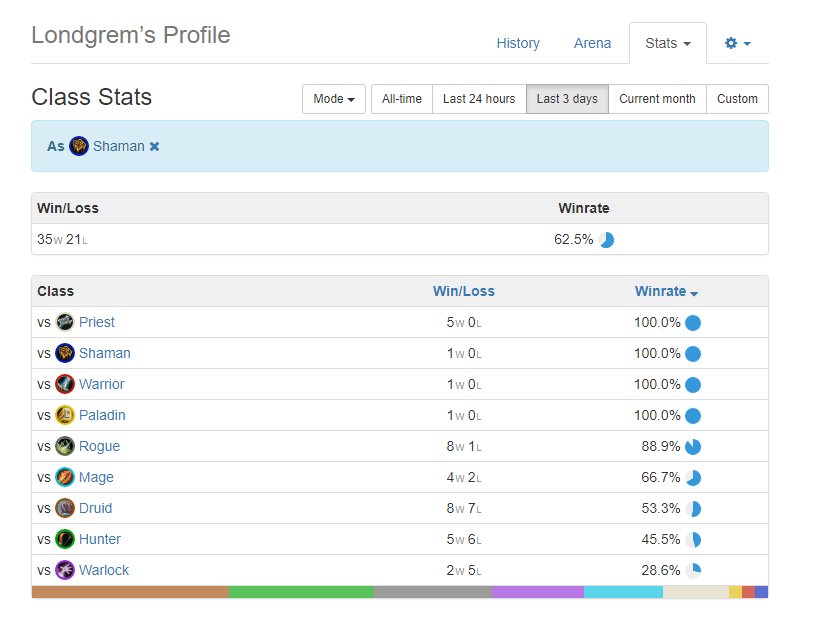Click the purple Warlock segment of the bar

click(538, 592)
